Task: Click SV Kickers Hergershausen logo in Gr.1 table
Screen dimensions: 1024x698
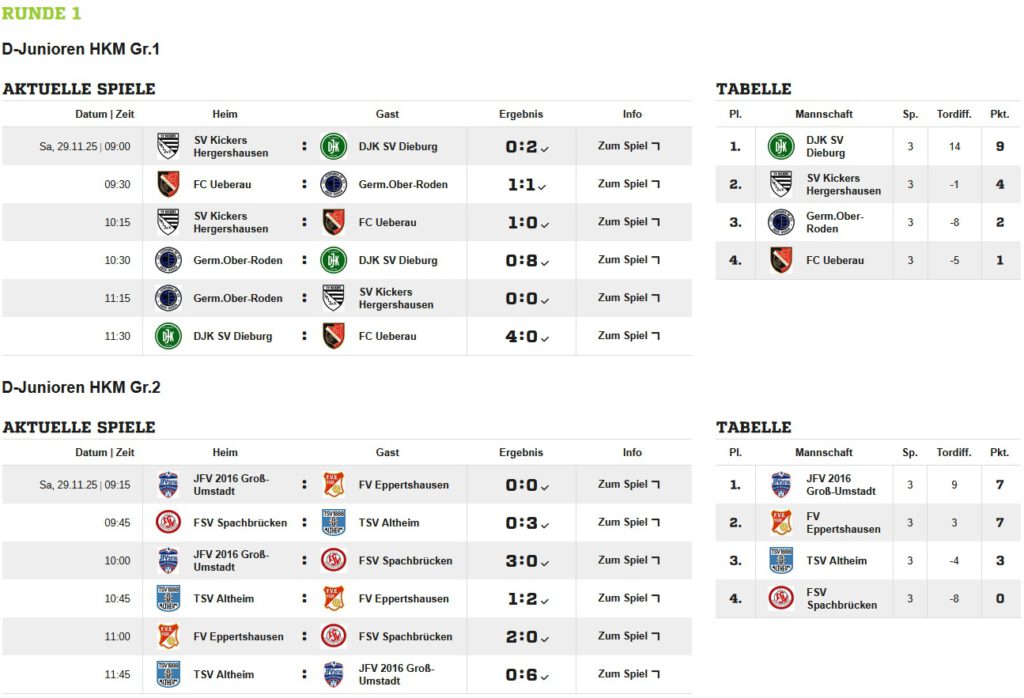Action: [781, 184]
